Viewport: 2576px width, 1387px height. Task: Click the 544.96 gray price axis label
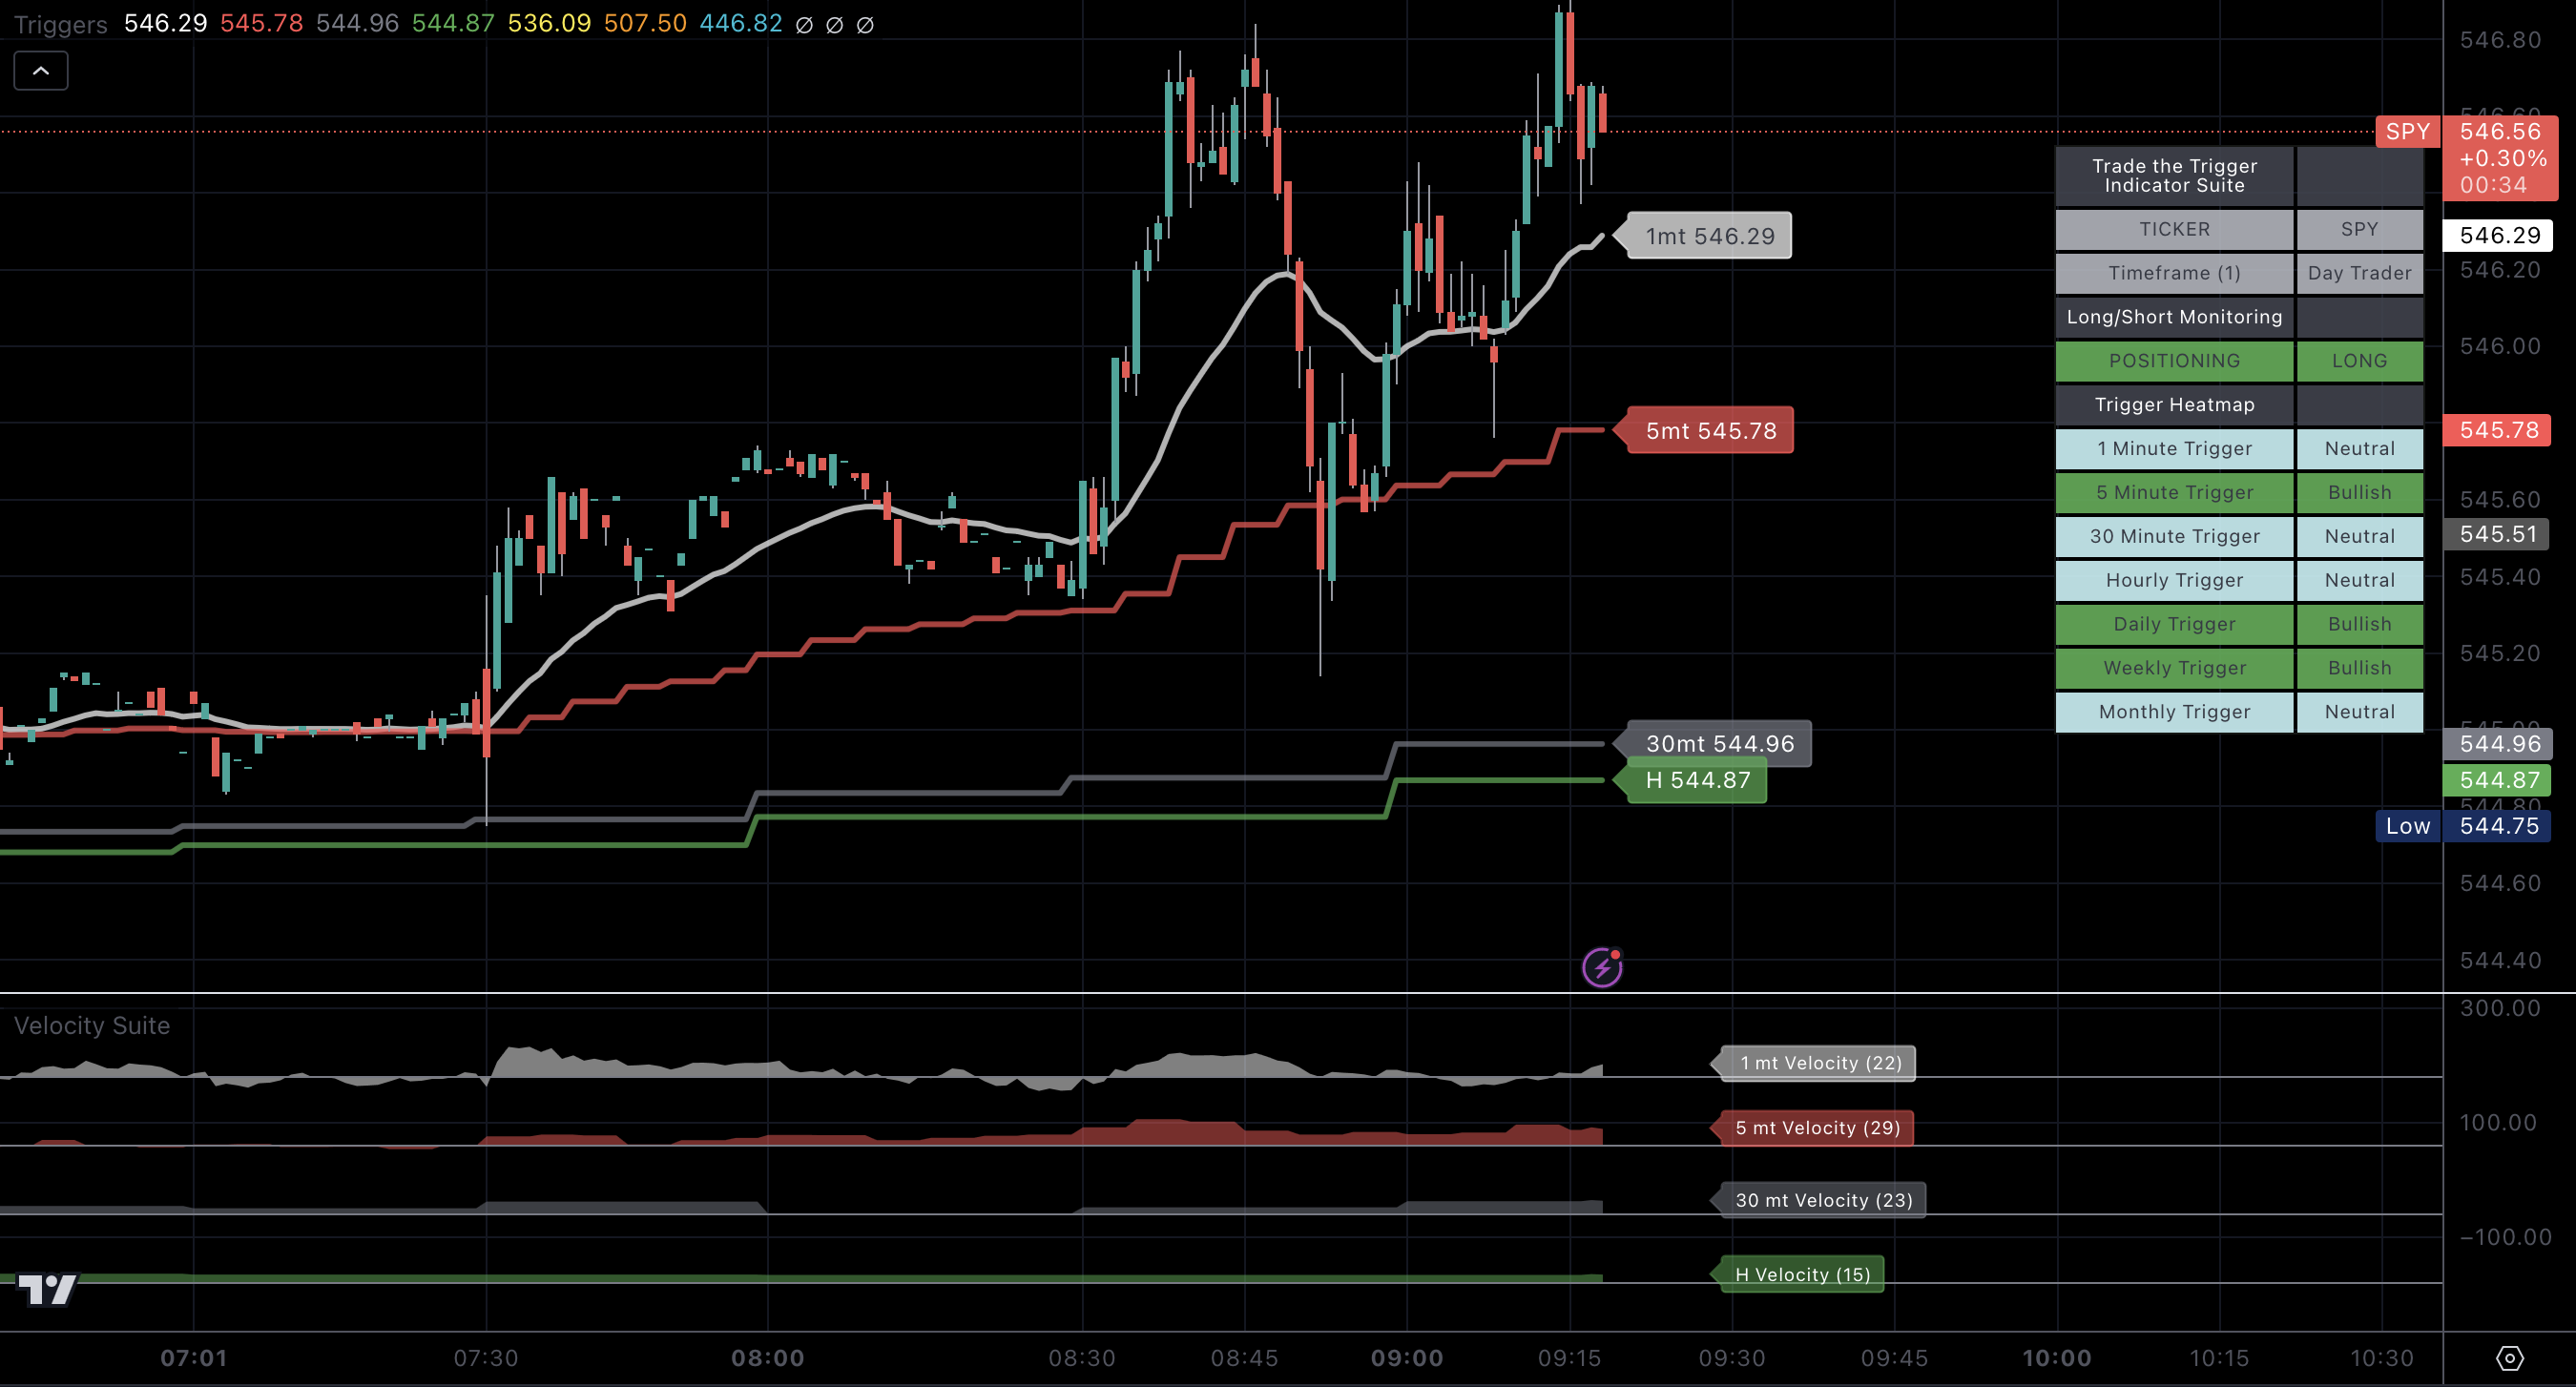tap(2498, 744)
